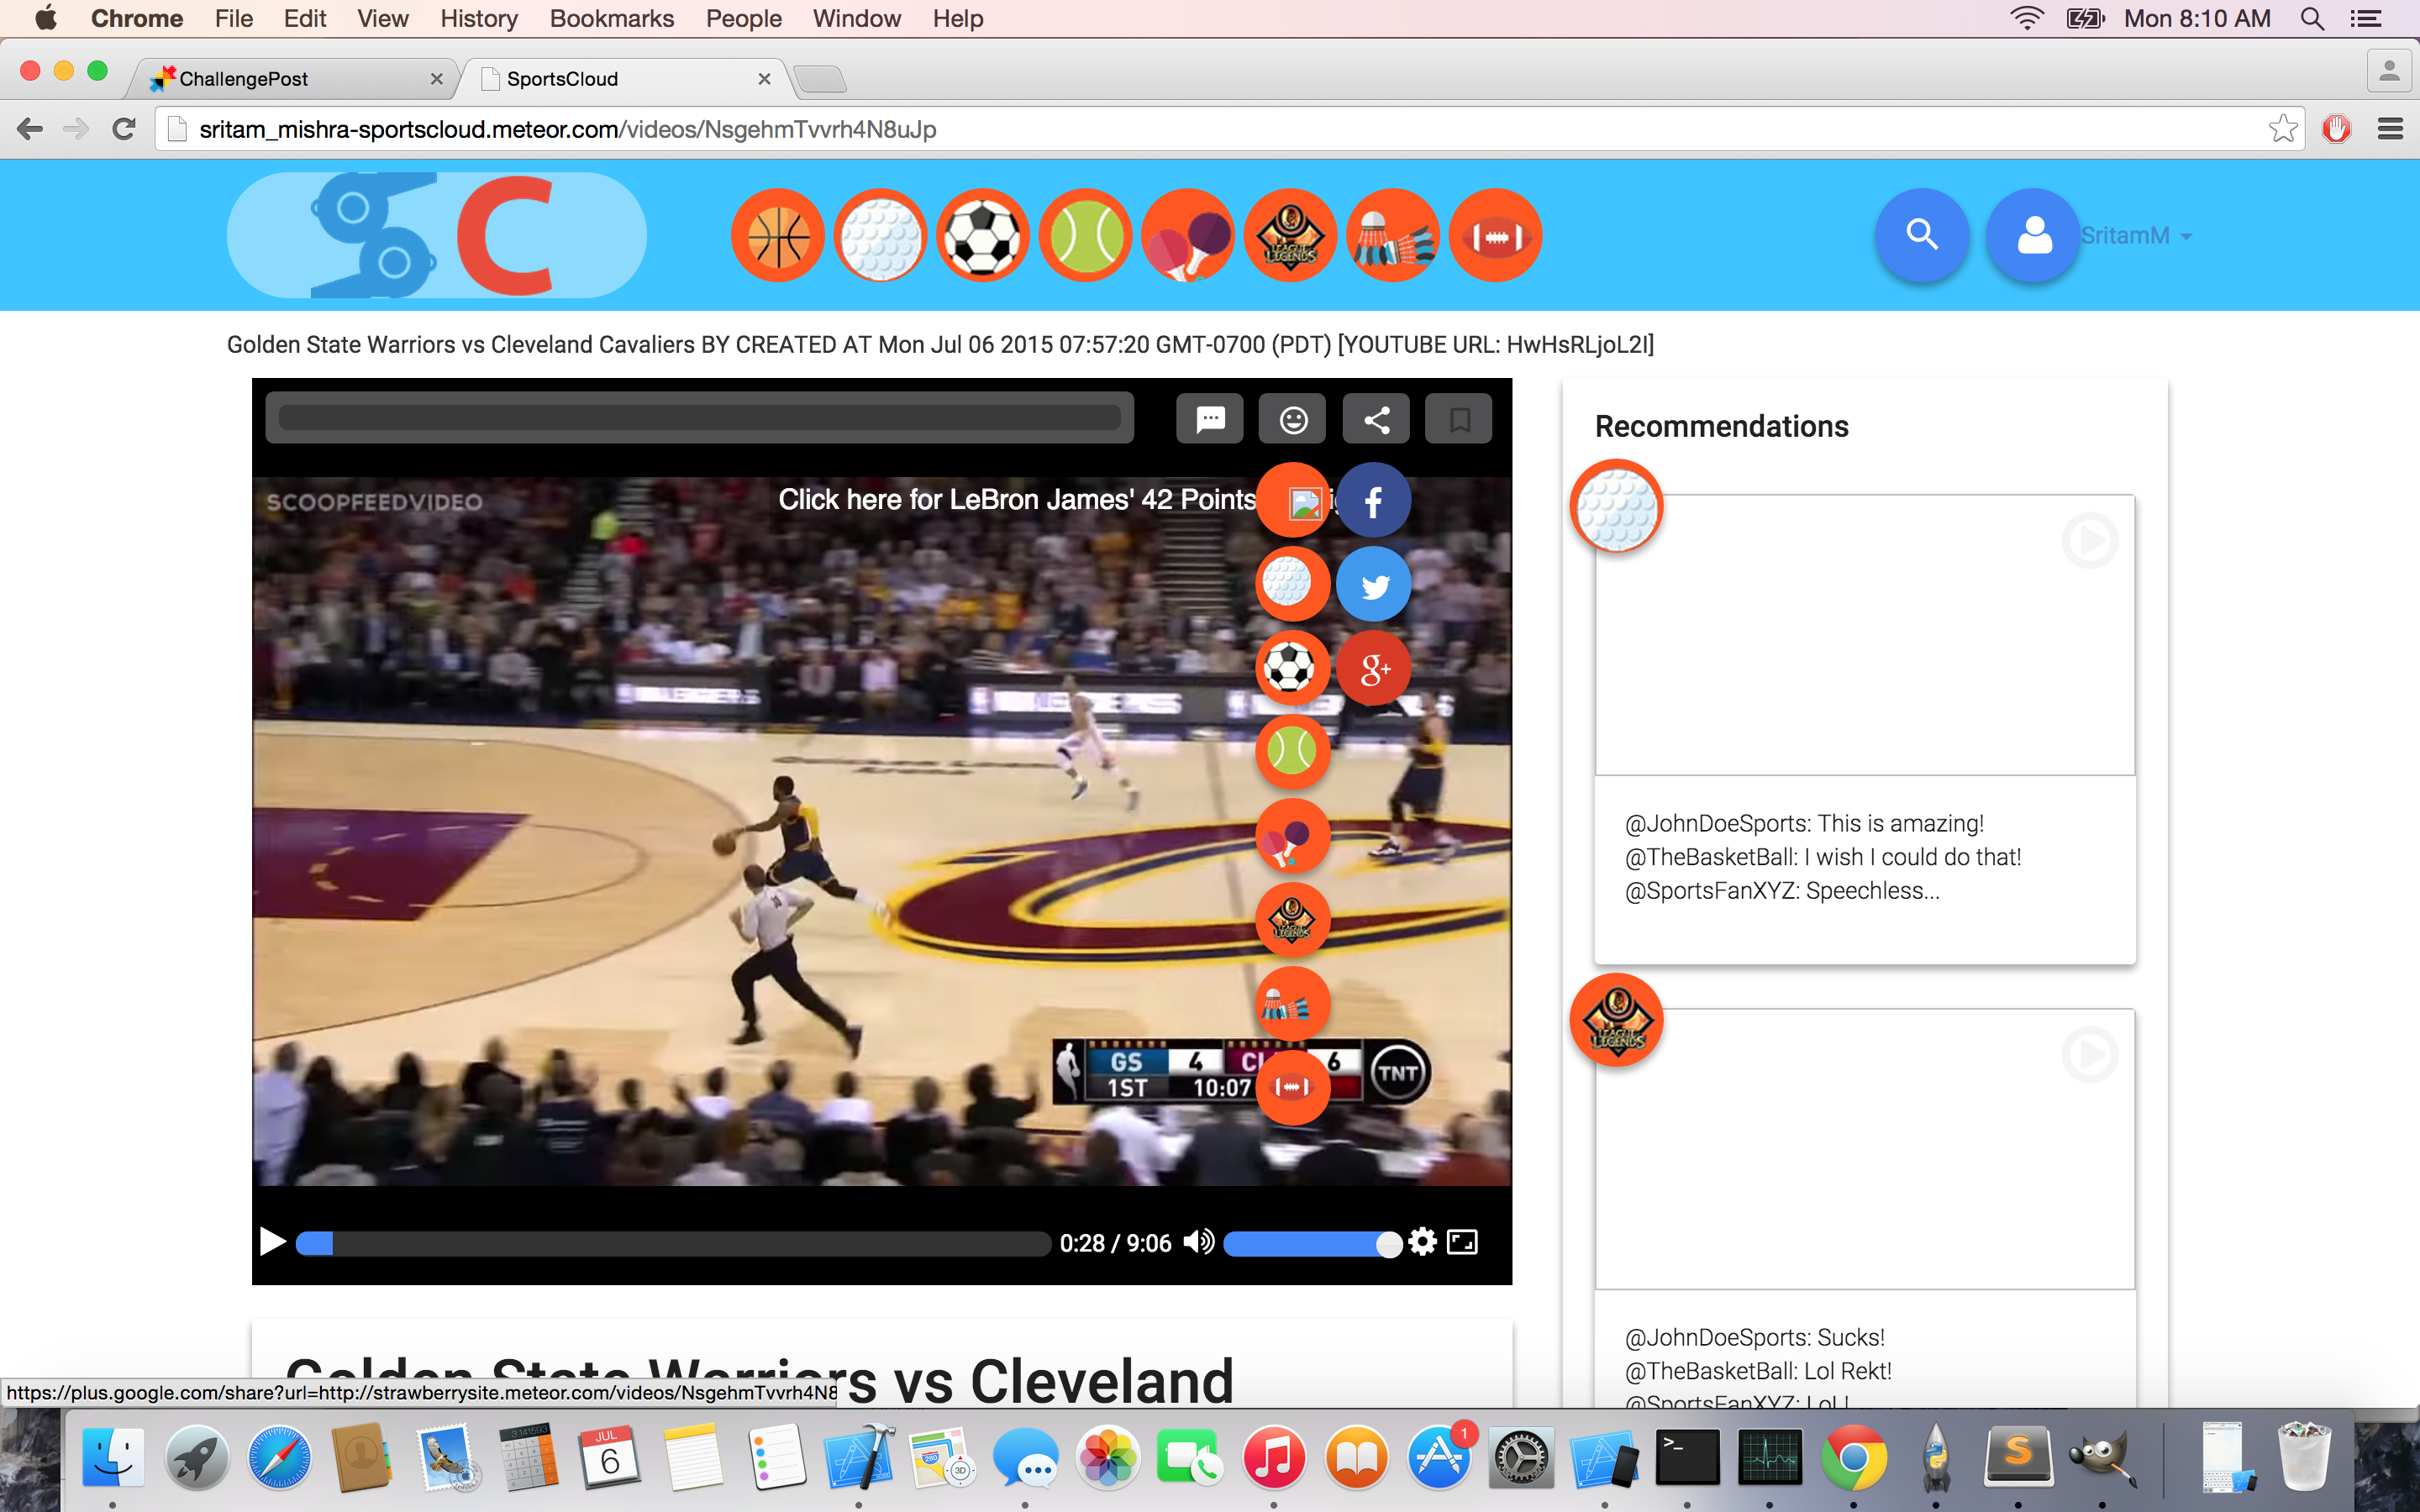Open the People menu
Viewport: 2420px width, 1512px height.
[x=743, y=18]
